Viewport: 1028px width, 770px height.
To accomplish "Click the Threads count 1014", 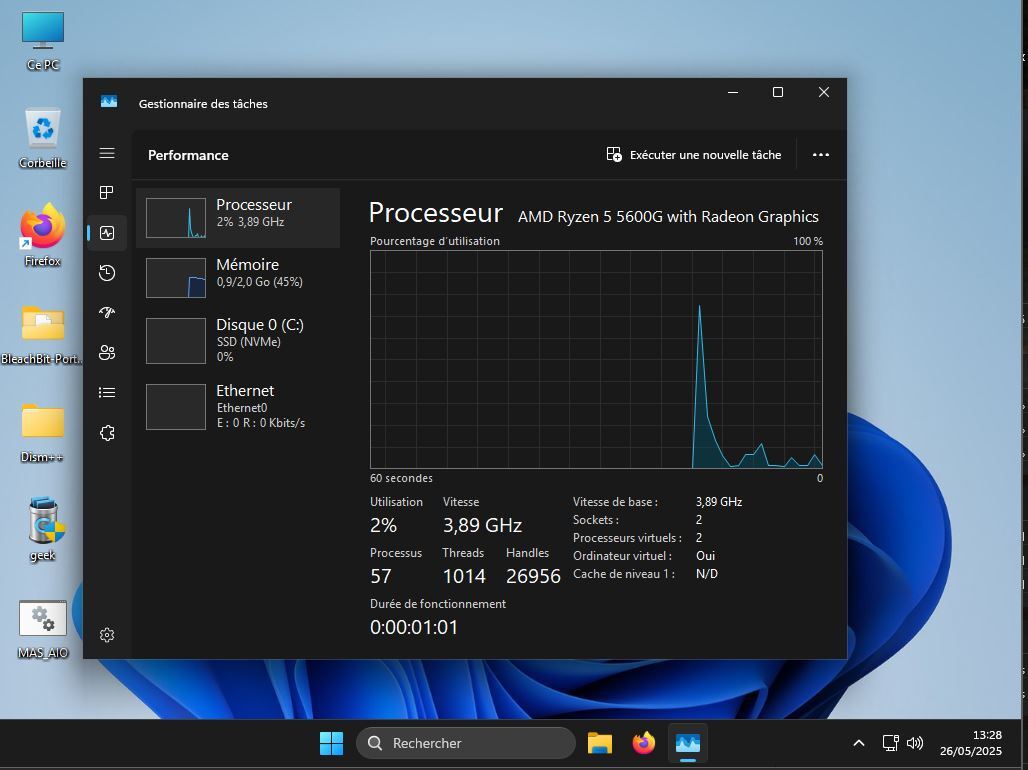I will pos(464,576).
